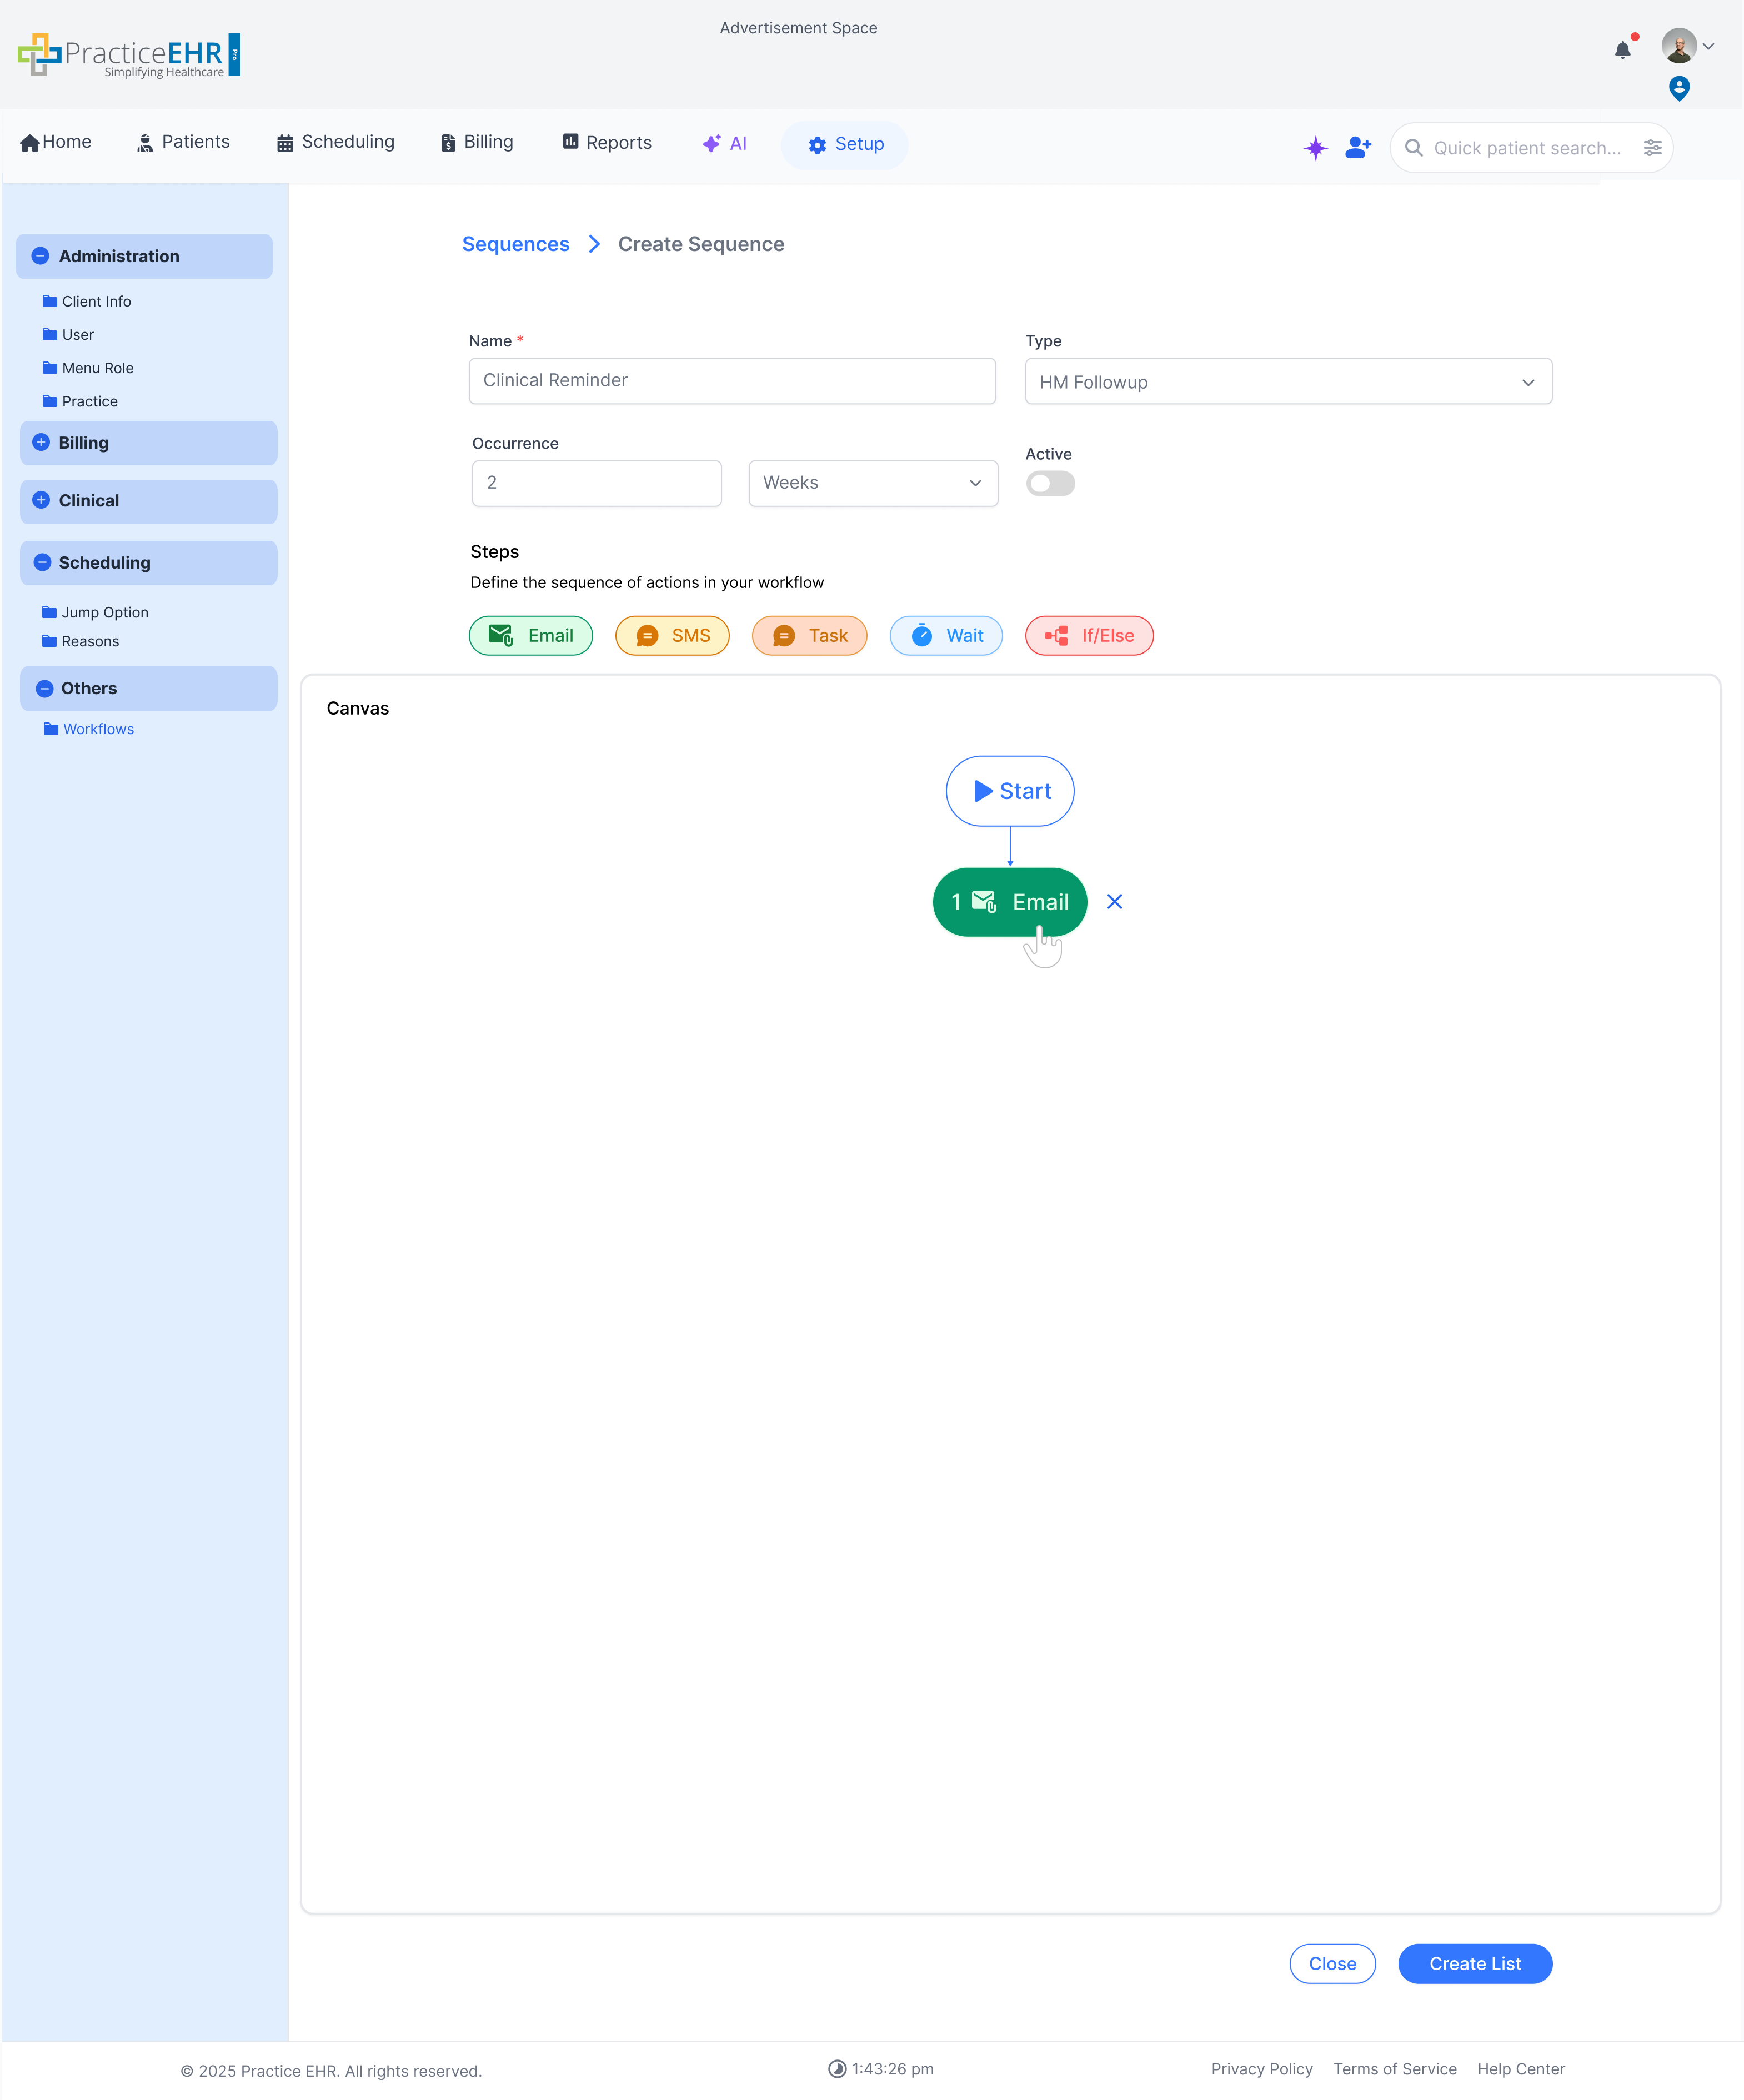Viewport: 1744px width, 2100px height.
Task: Open the Type dropdown HM Followup
Action: (x=1288, y=382)
